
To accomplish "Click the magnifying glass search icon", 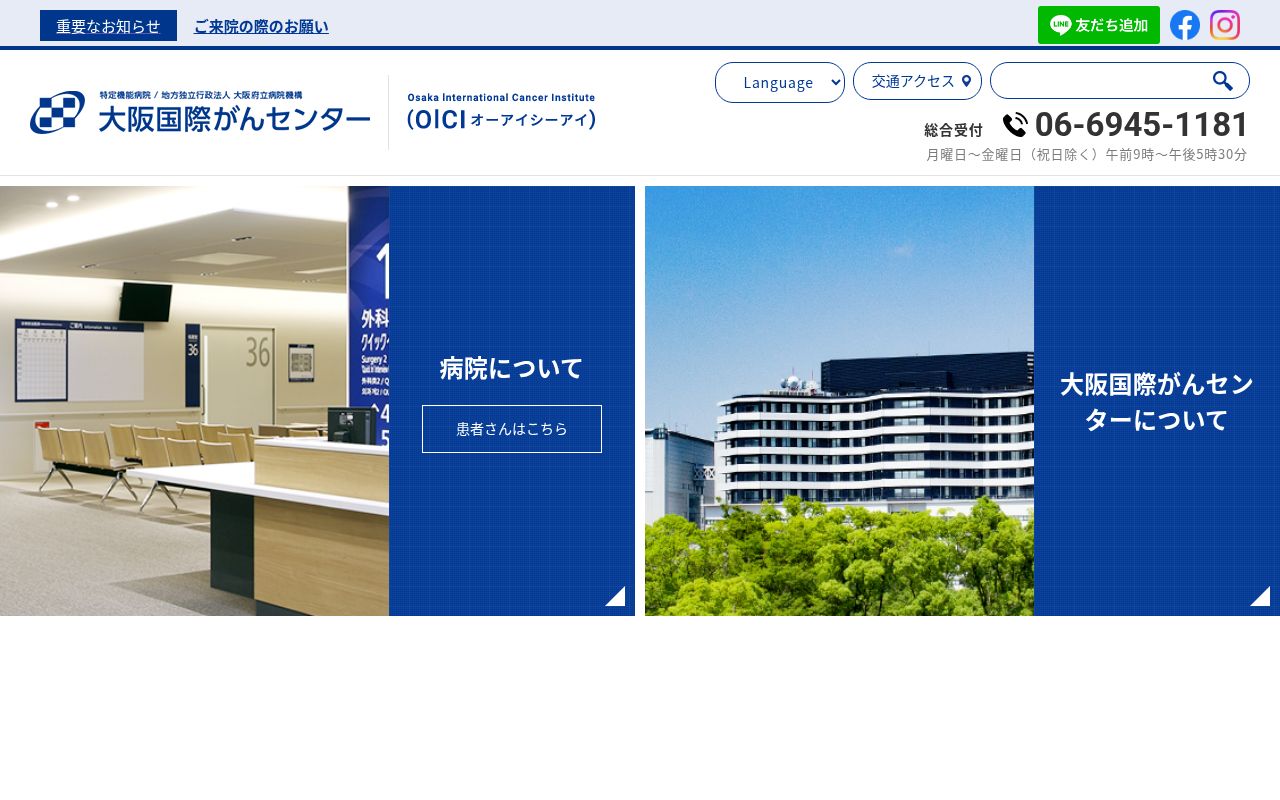I will point(1222,81).
